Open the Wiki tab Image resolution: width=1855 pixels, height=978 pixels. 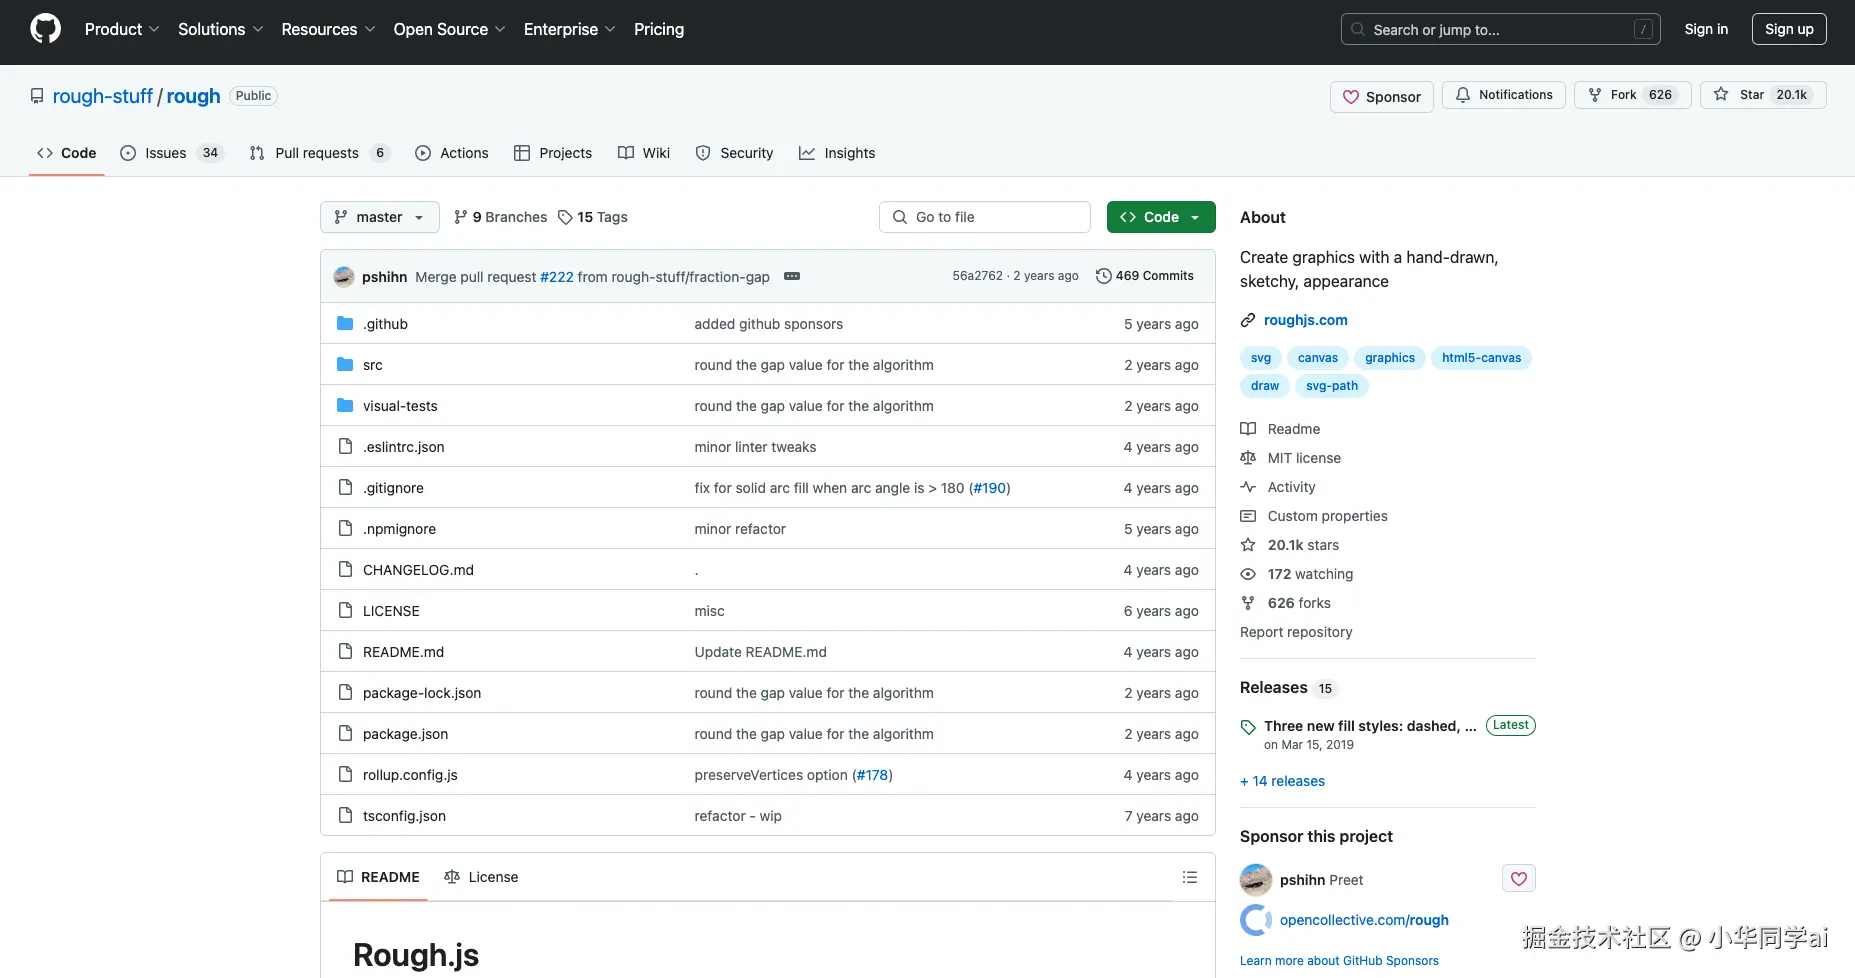(x=644, y=153)
